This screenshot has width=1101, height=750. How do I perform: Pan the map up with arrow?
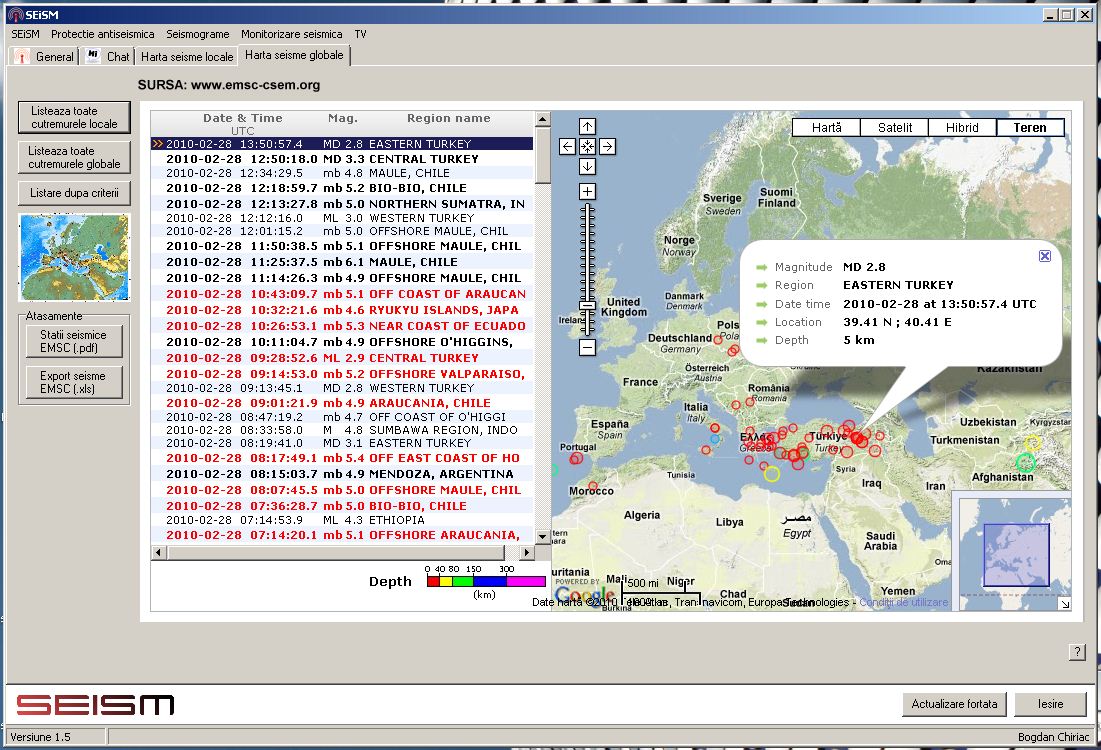(x=587, y=127)
